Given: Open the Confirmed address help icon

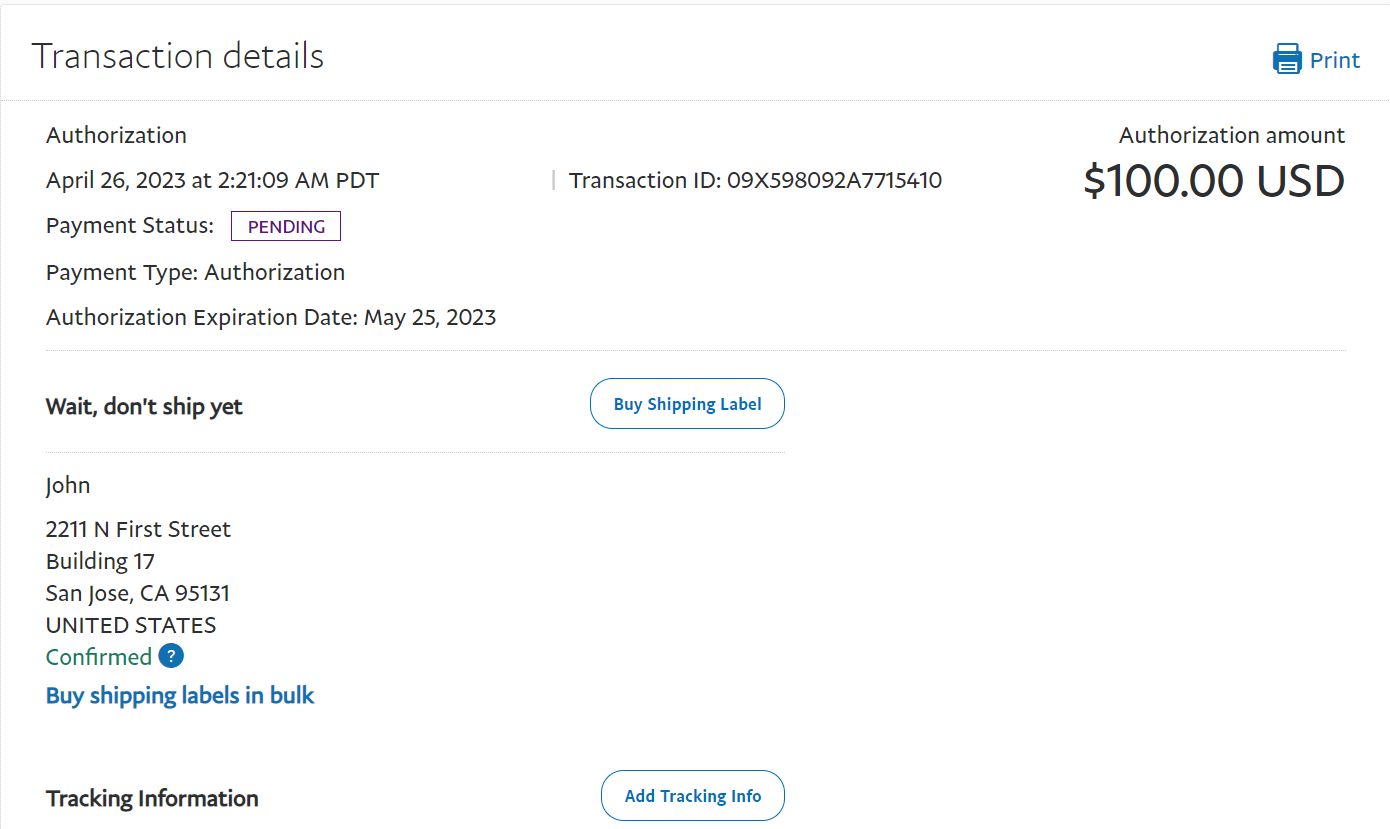Looking at the screenshot, I should 171,656.
